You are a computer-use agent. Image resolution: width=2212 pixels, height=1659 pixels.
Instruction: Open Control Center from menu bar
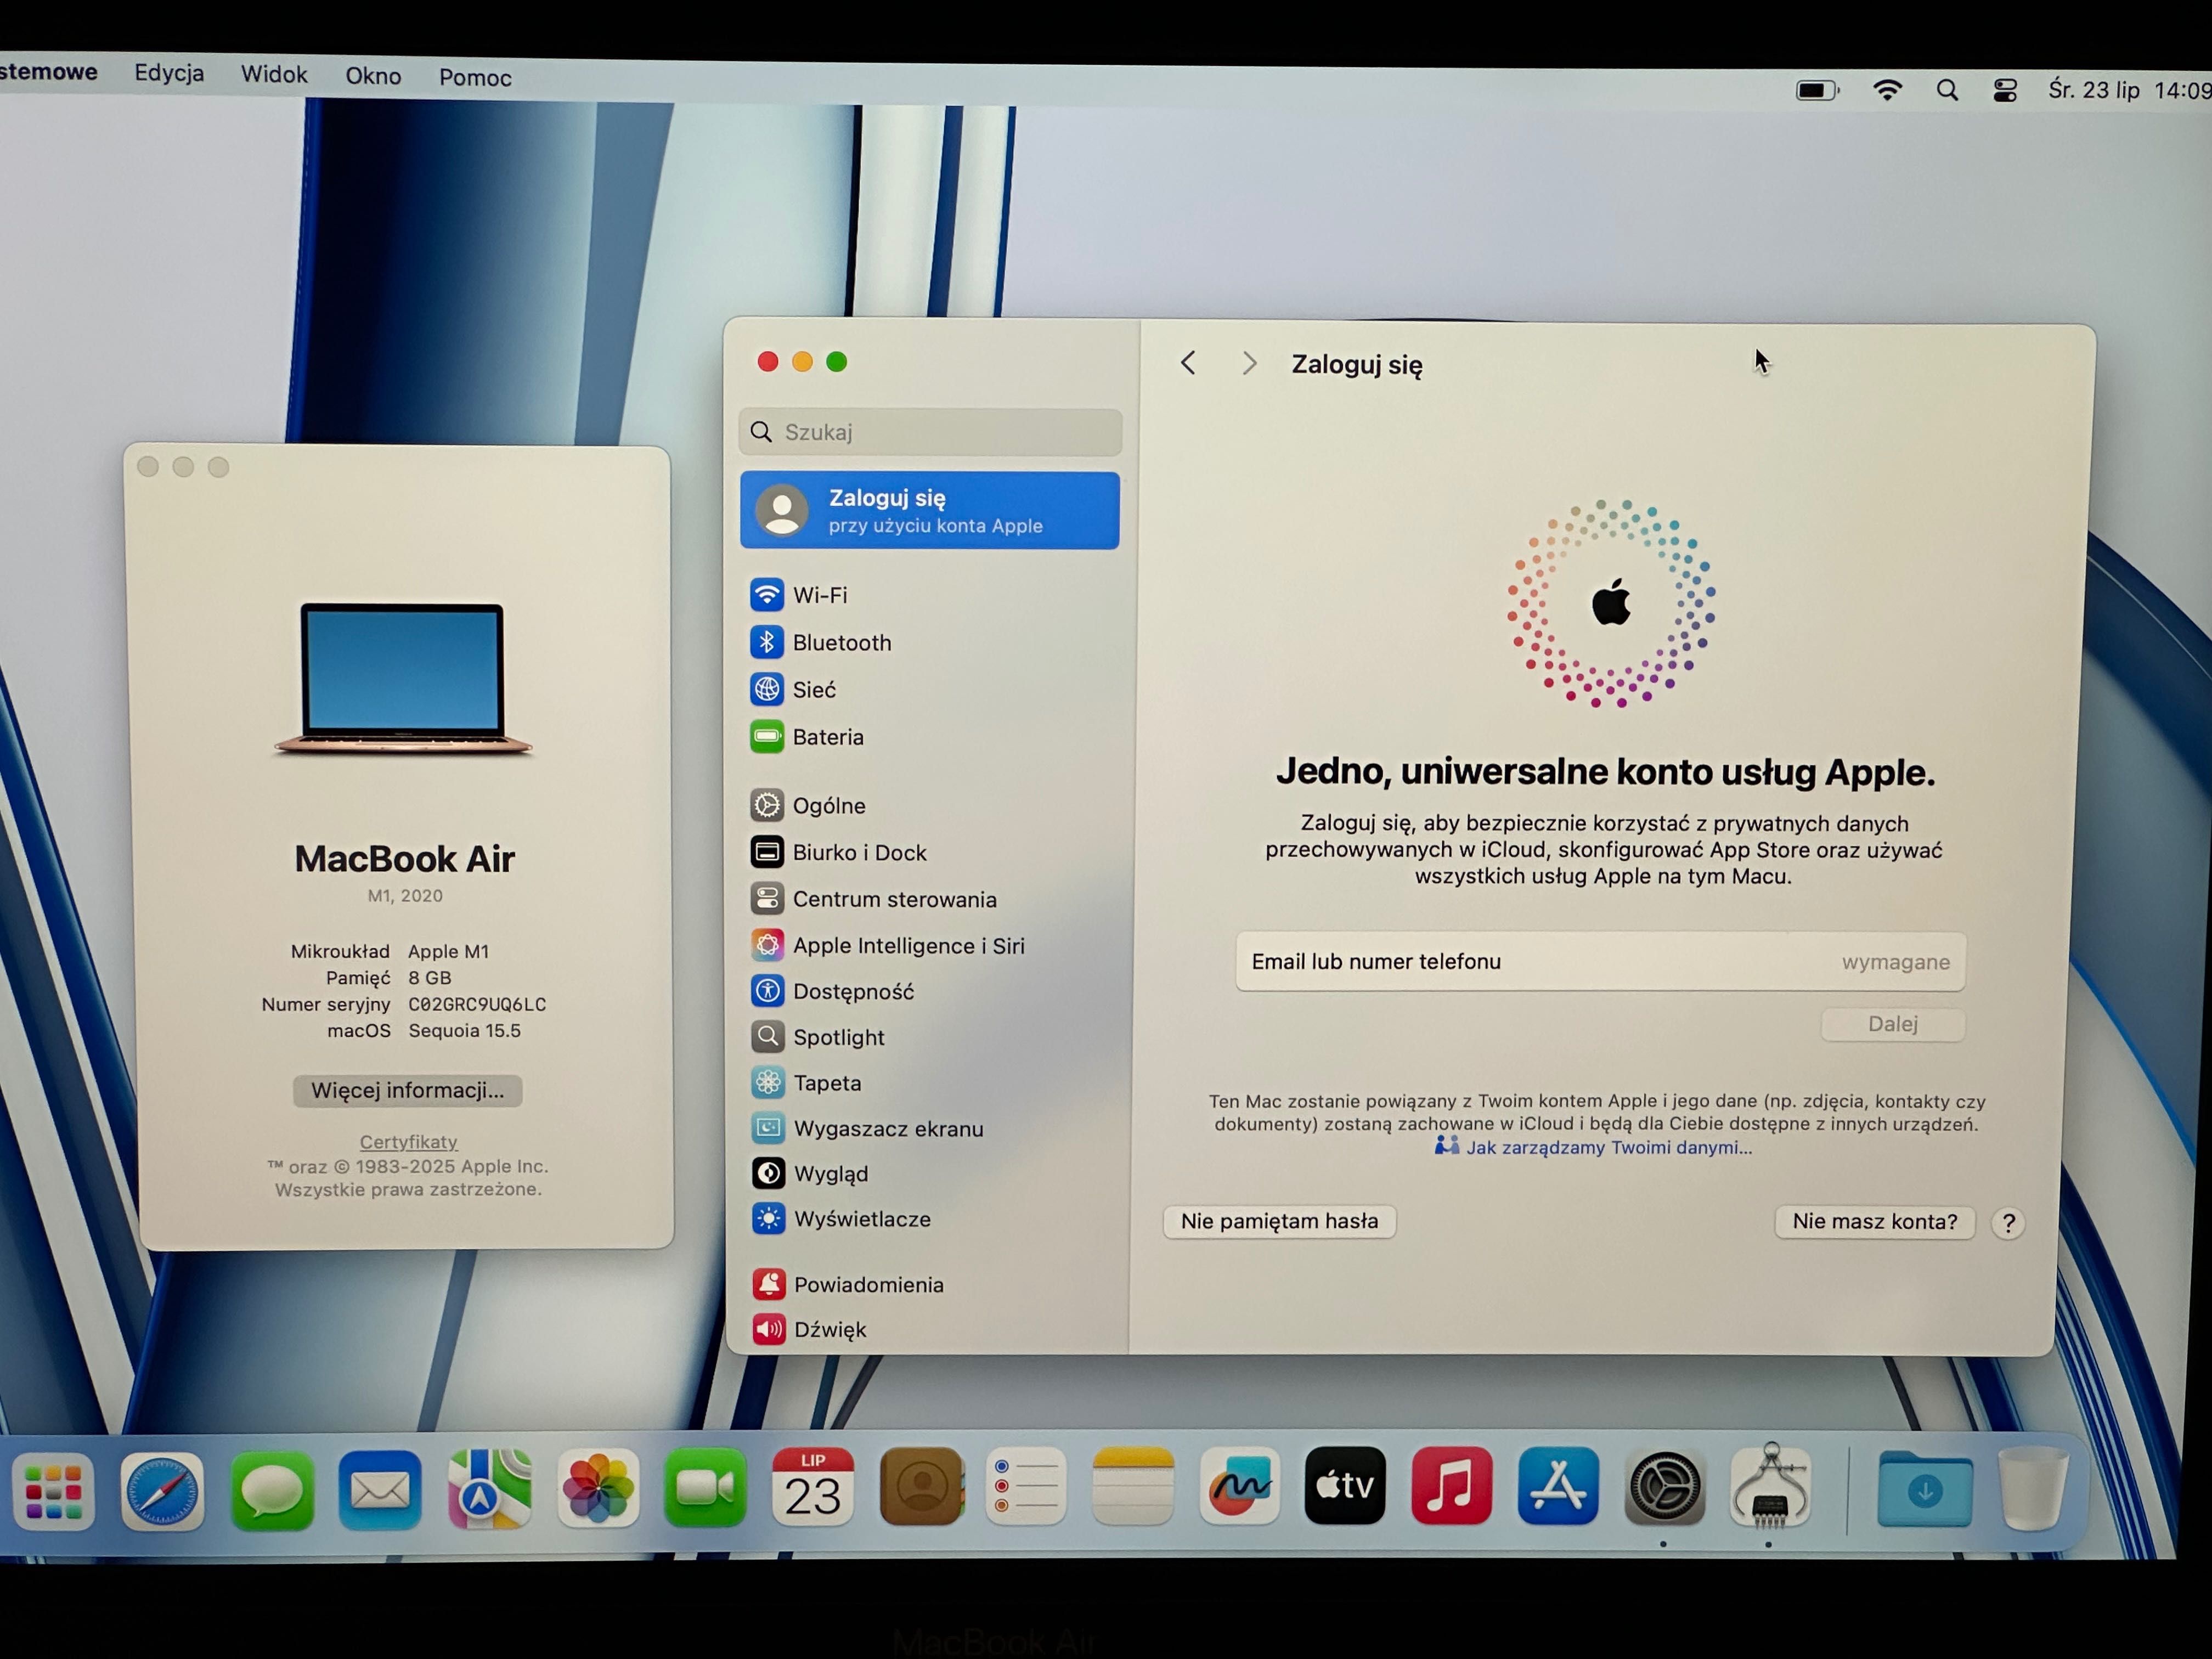pos(2005,91)
